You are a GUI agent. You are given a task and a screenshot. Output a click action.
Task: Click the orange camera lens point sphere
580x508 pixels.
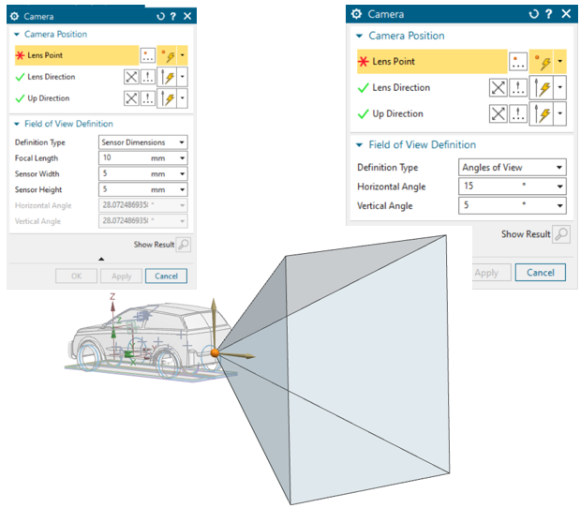[215, 353]
